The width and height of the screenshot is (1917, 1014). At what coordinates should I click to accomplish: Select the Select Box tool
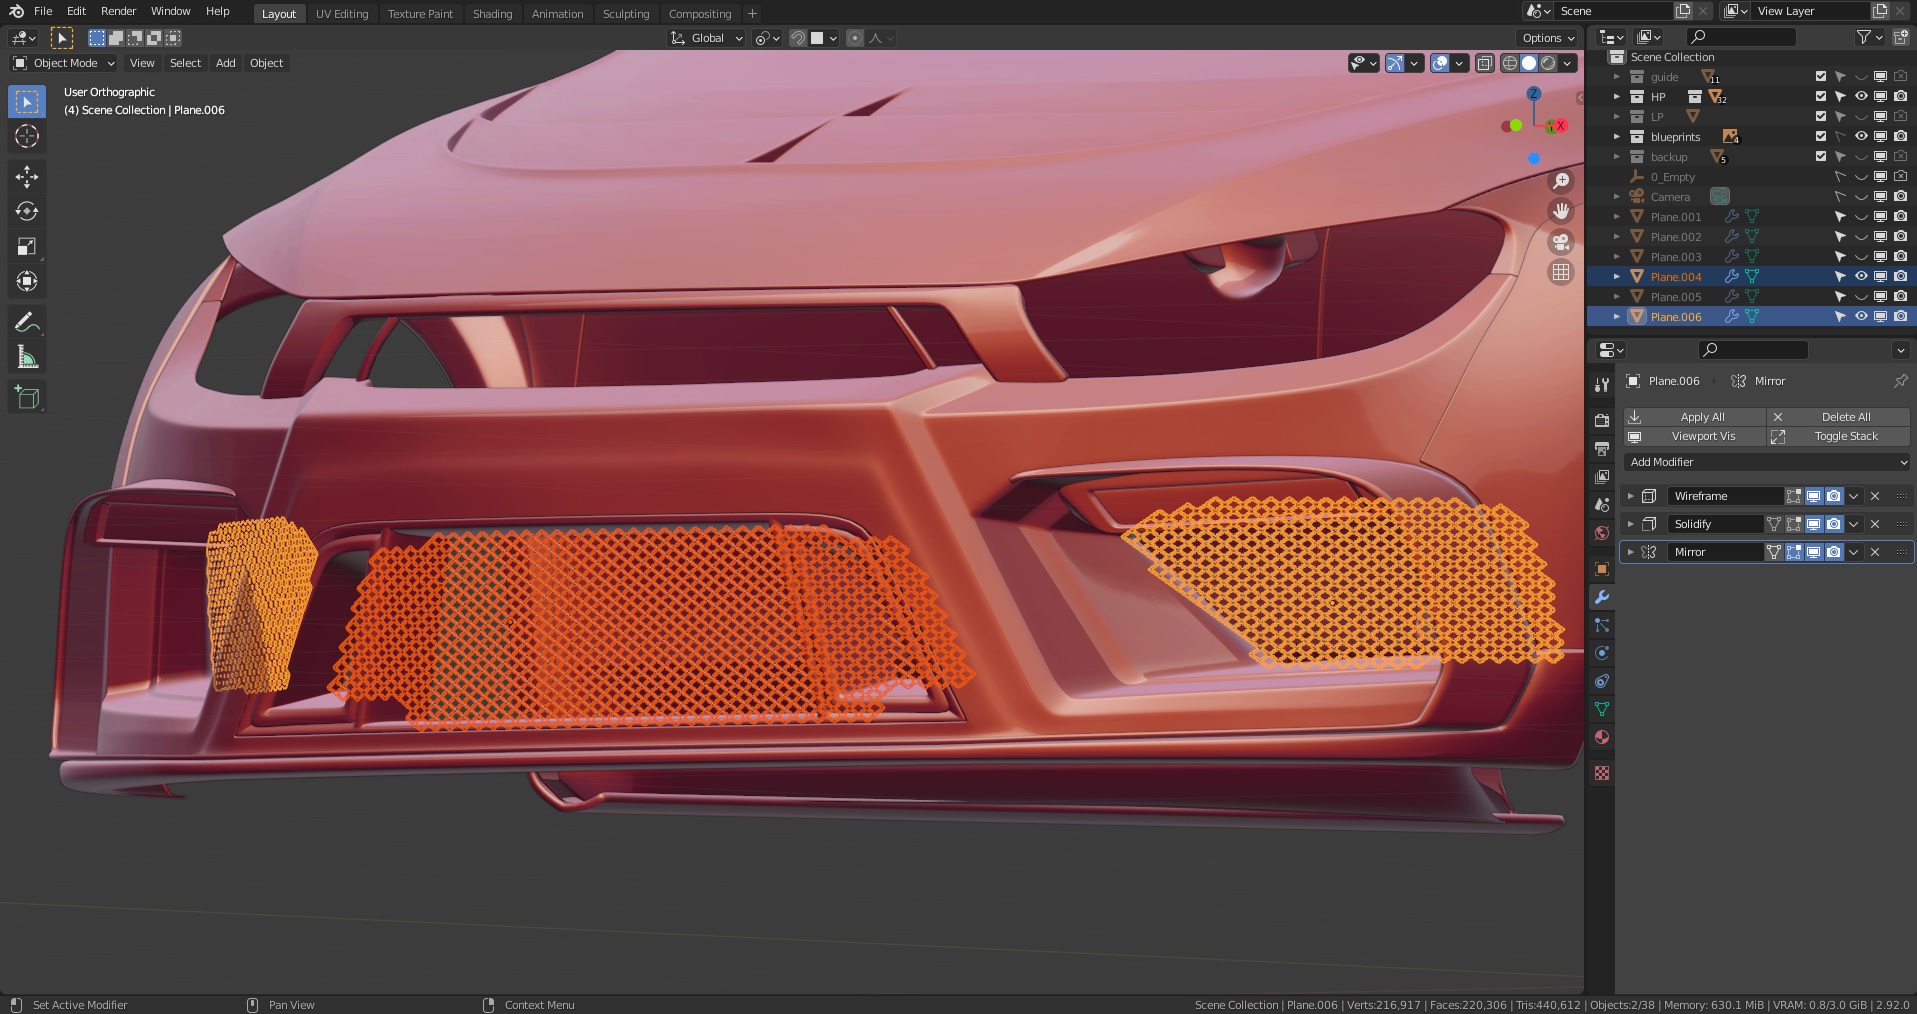tap(27, 101)
